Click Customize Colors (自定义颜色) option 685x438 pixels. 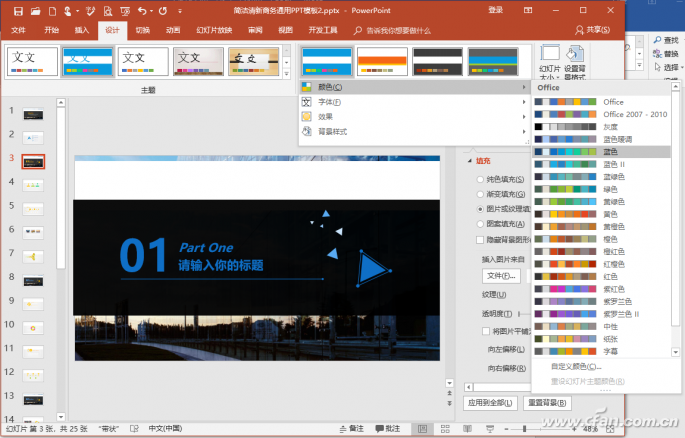point(576,366)
